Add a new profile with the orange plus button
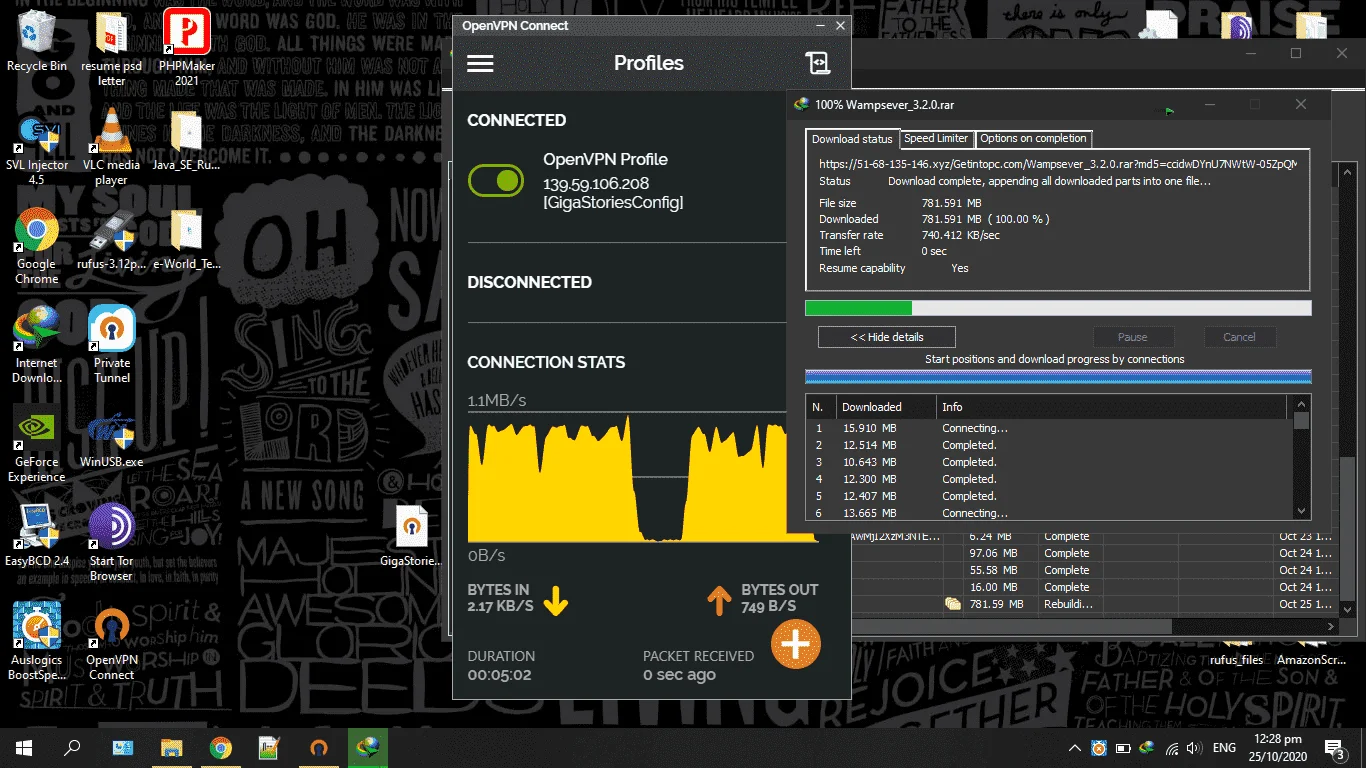This screenshot has width=1366, height=768. [795, 644]
